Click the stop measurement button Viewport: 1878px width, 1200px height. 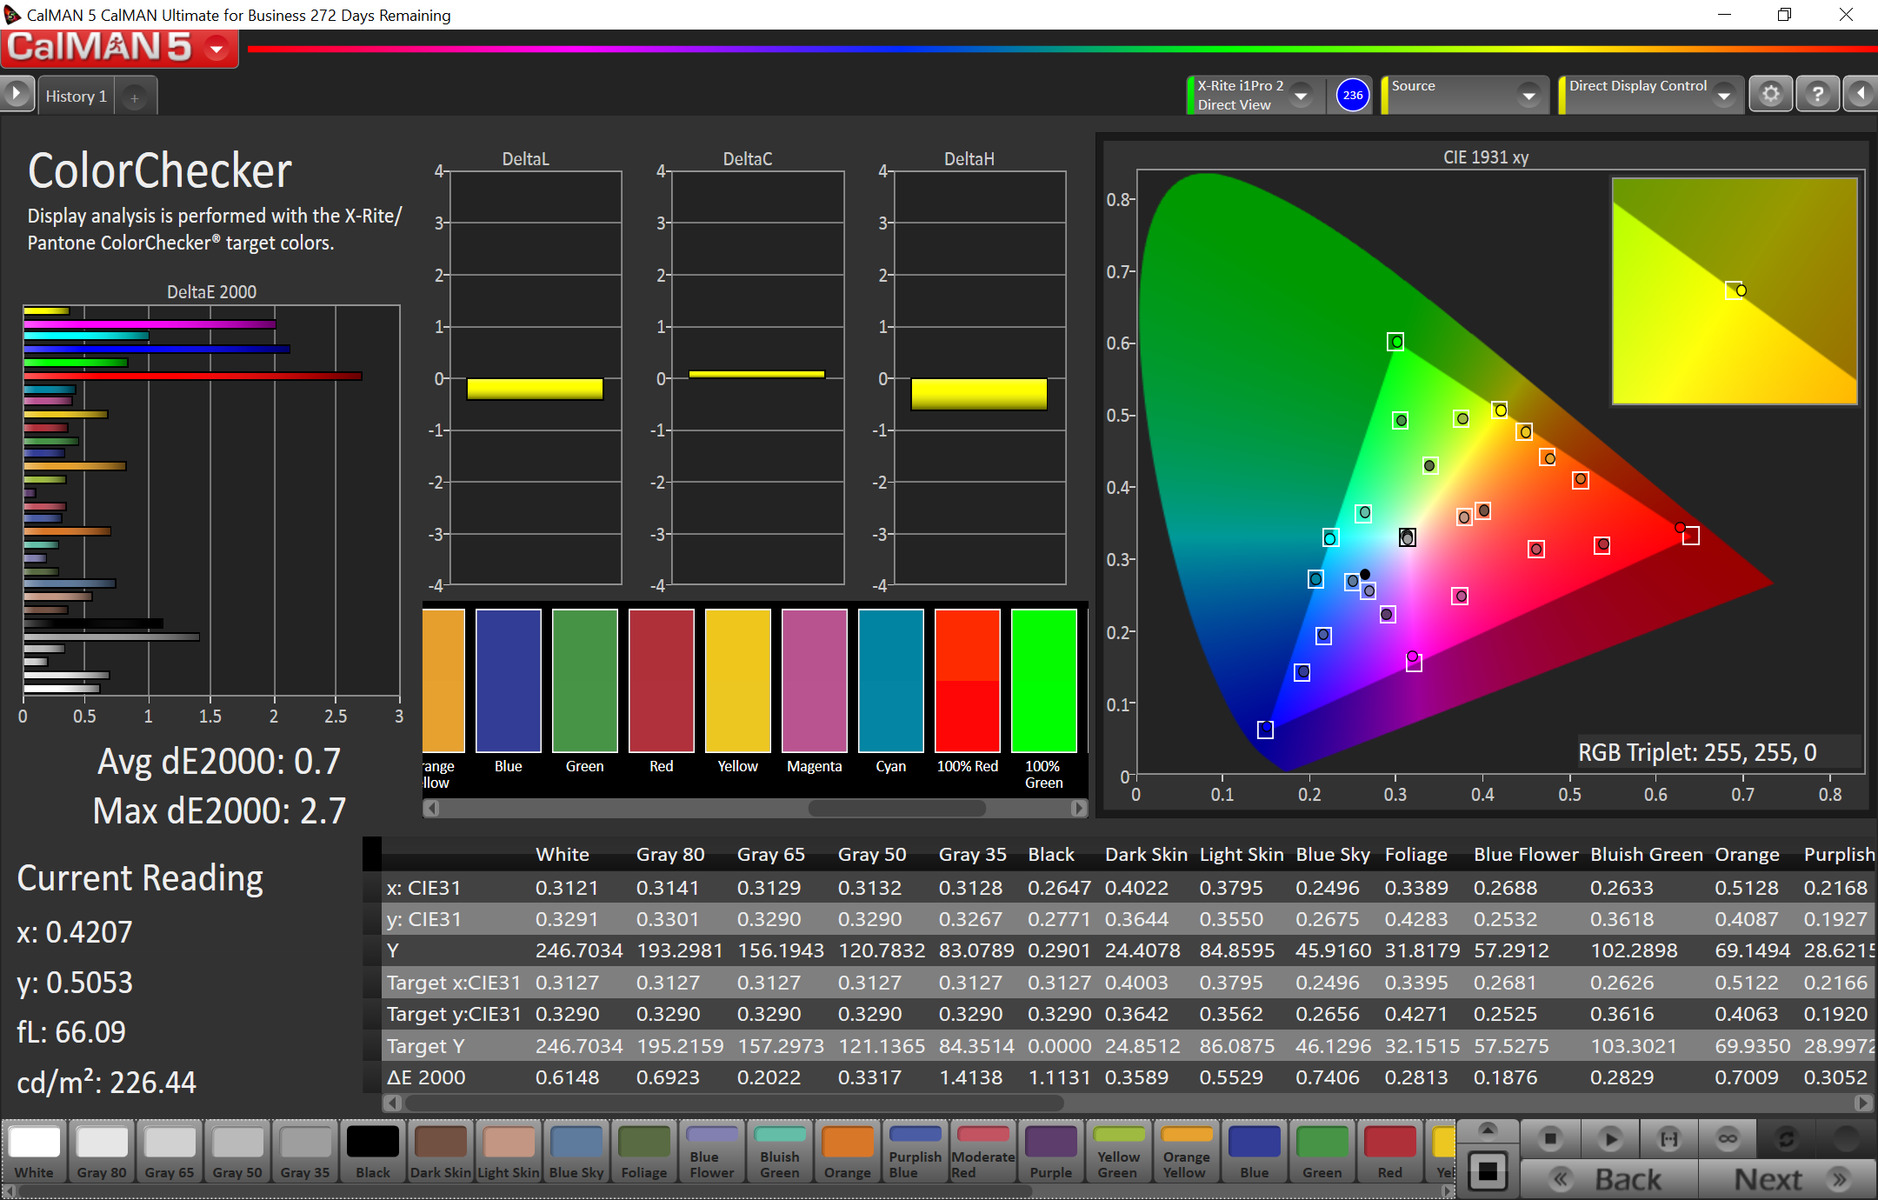click(1550, 1139)
